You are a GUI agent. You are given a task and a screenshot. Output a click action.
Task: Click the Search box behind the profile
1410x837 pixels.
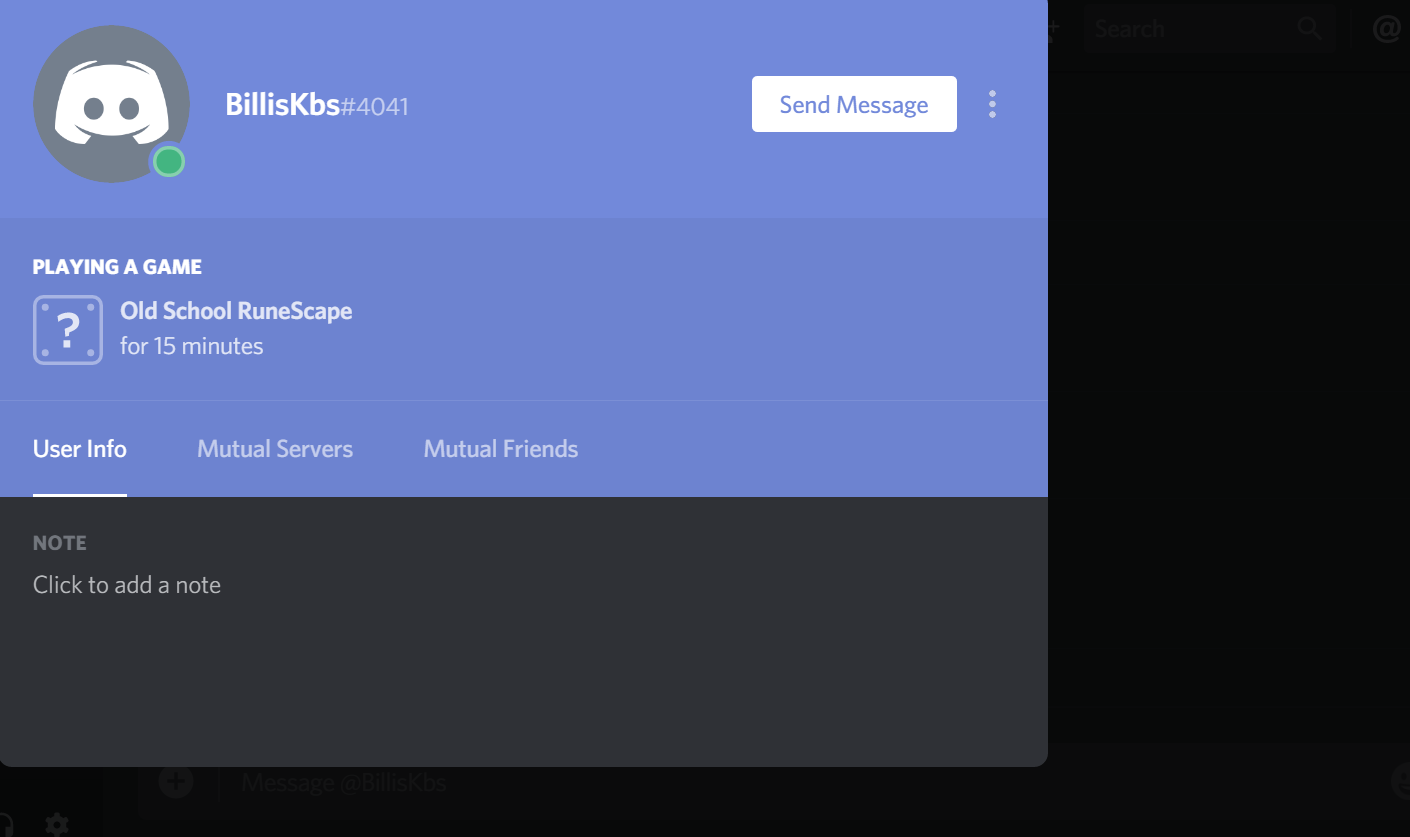point(1210,29)
